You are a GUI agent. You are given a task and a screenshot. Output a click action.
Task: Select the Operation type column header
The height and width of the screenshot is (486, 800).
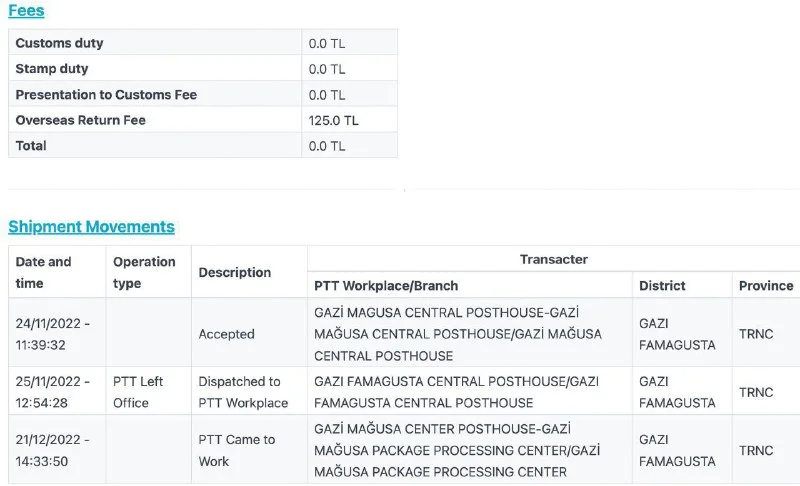(x=144, y=272)
